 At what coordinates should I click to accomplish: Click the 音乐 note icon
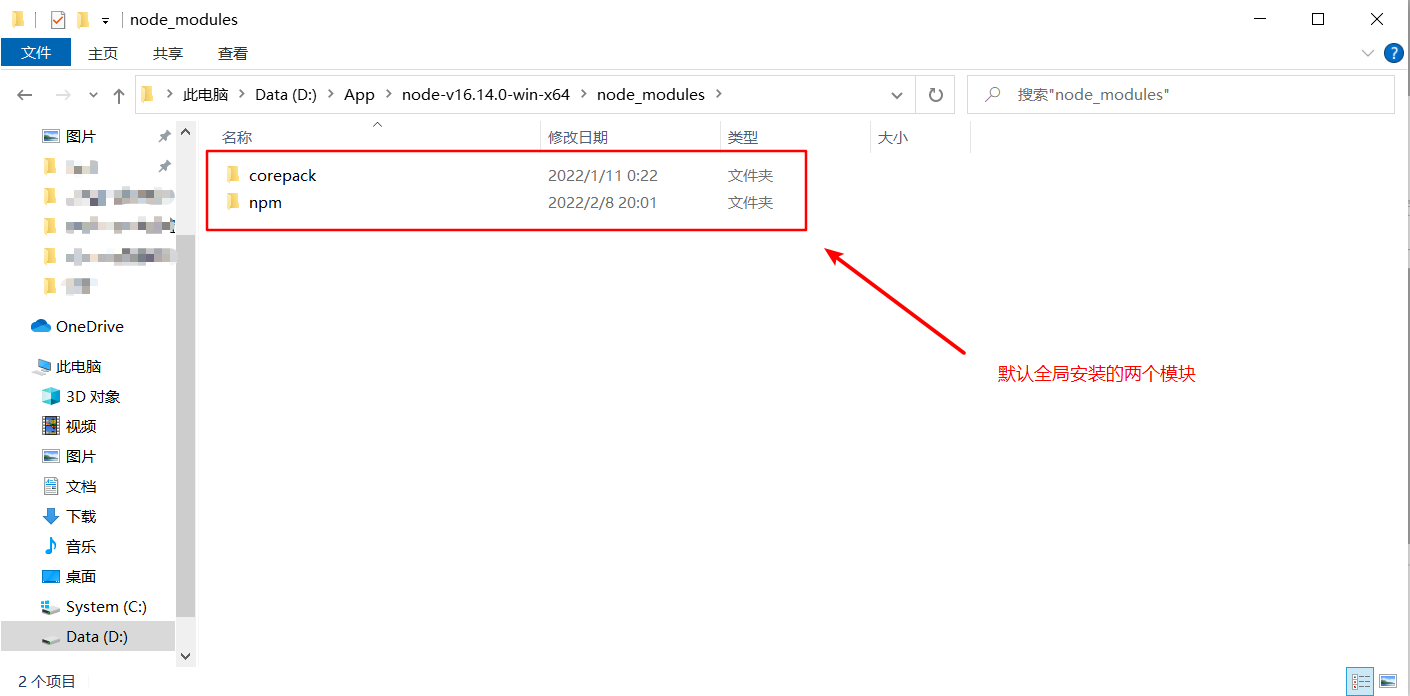pos(51,546)
